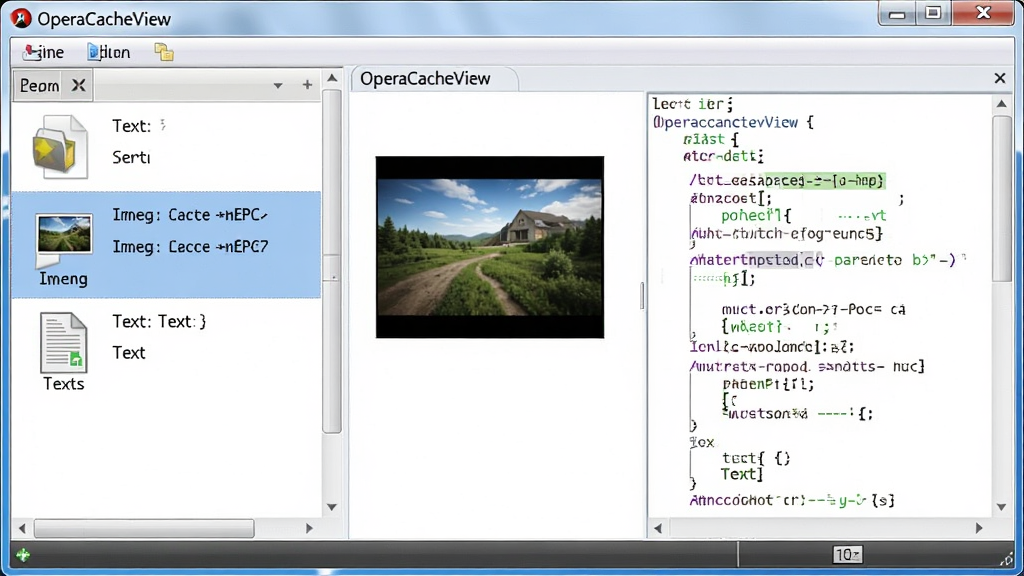Click the 'Imeg: Cacte' first row text
1024x576 pixels.
190,215
